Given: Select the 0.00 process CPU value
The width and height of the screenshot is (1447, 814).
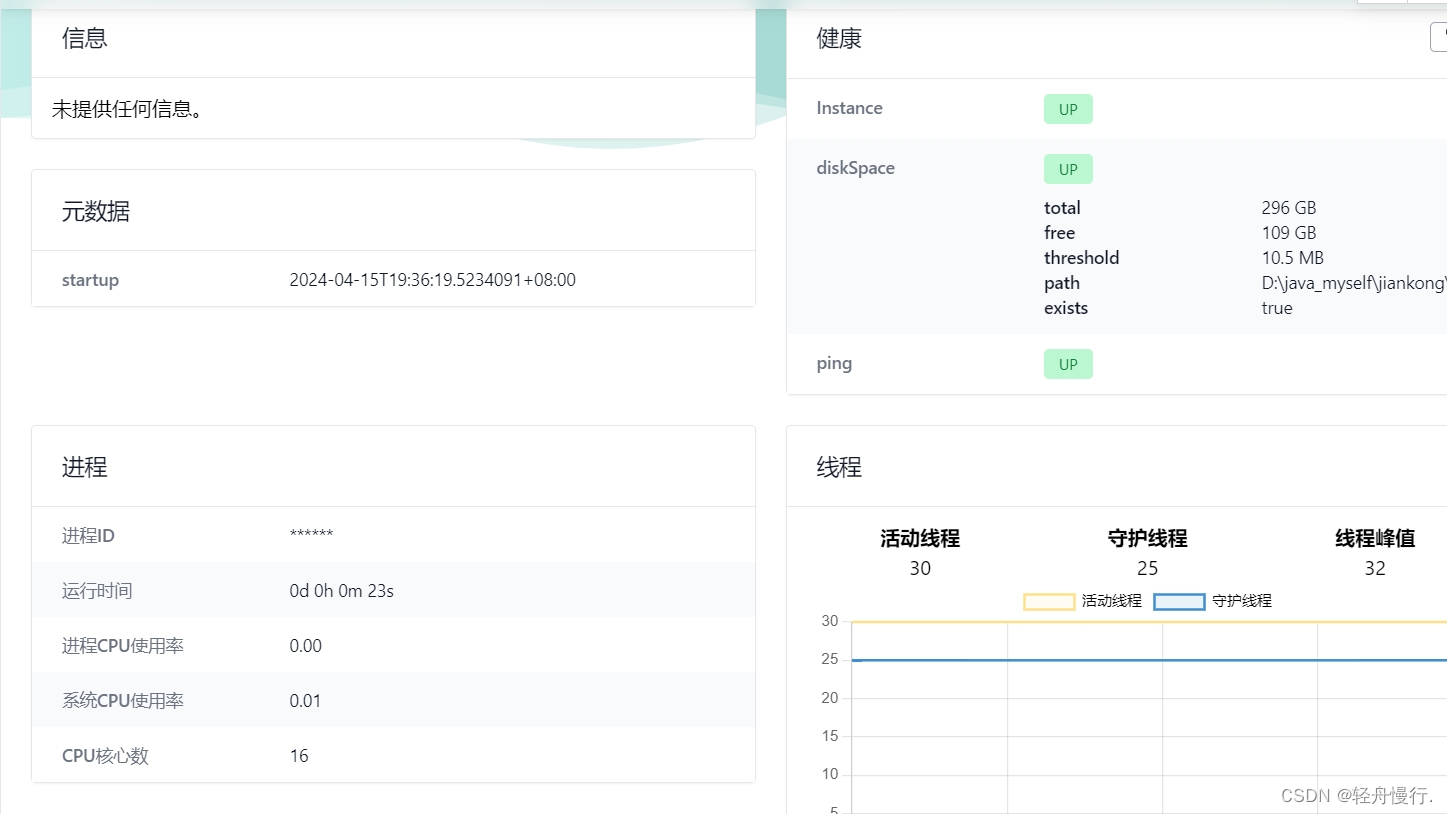Looking at the screenshot, I should coord(306,646).
